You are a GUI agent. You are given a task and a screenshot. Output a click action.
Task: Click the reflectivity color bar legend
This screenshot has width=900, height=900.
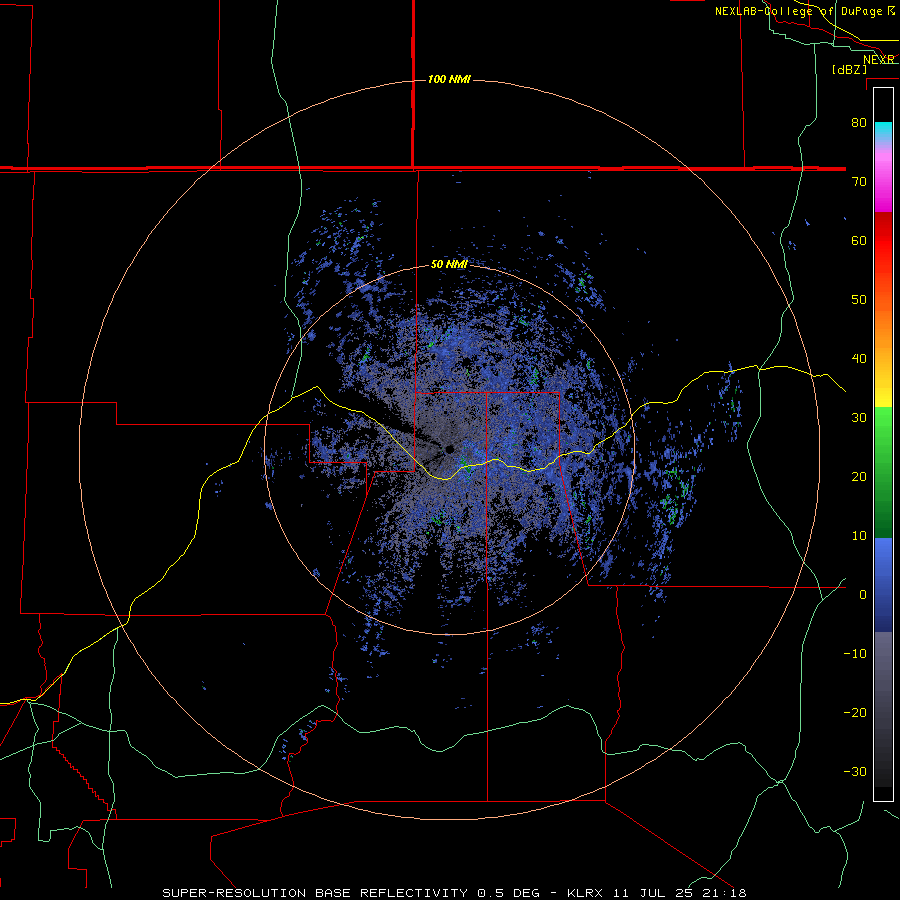[883, 444]
